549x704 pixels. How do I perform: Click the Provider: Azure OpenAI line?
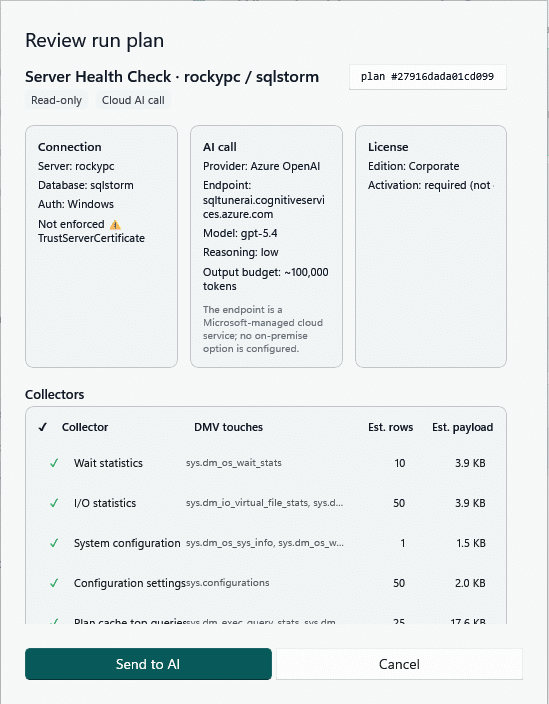click(x=261, y=166)
